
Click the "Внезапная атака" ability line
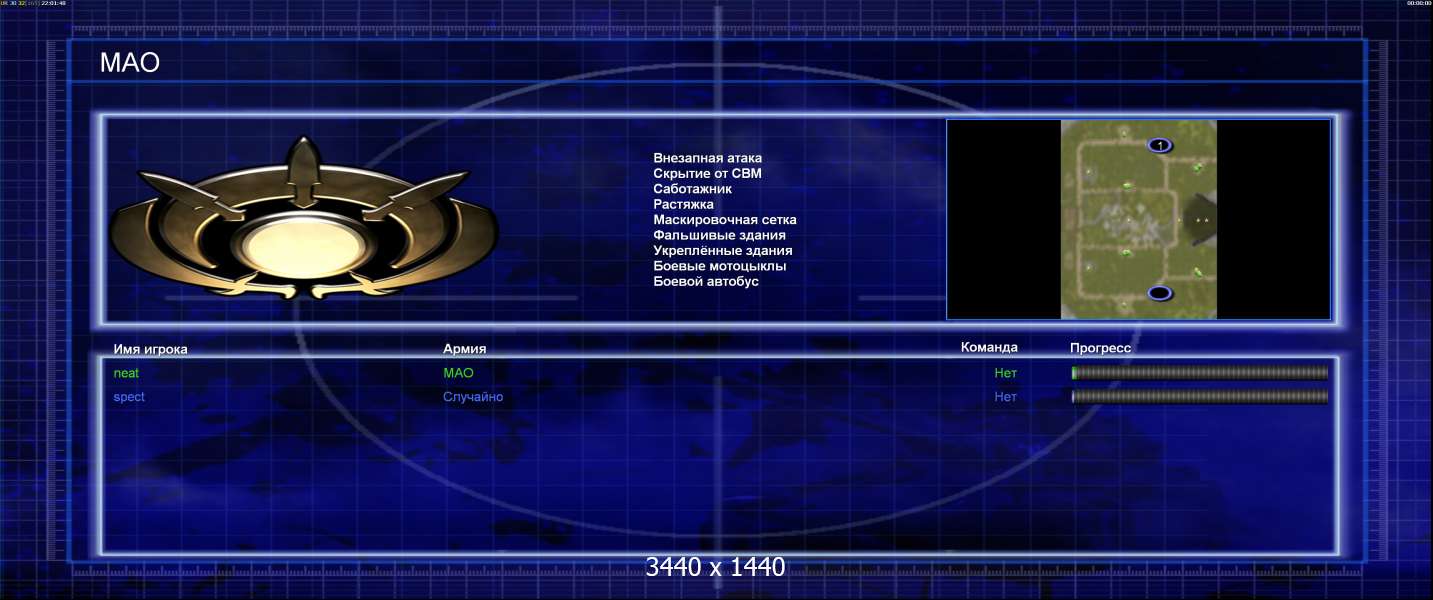tap(707, 158)
